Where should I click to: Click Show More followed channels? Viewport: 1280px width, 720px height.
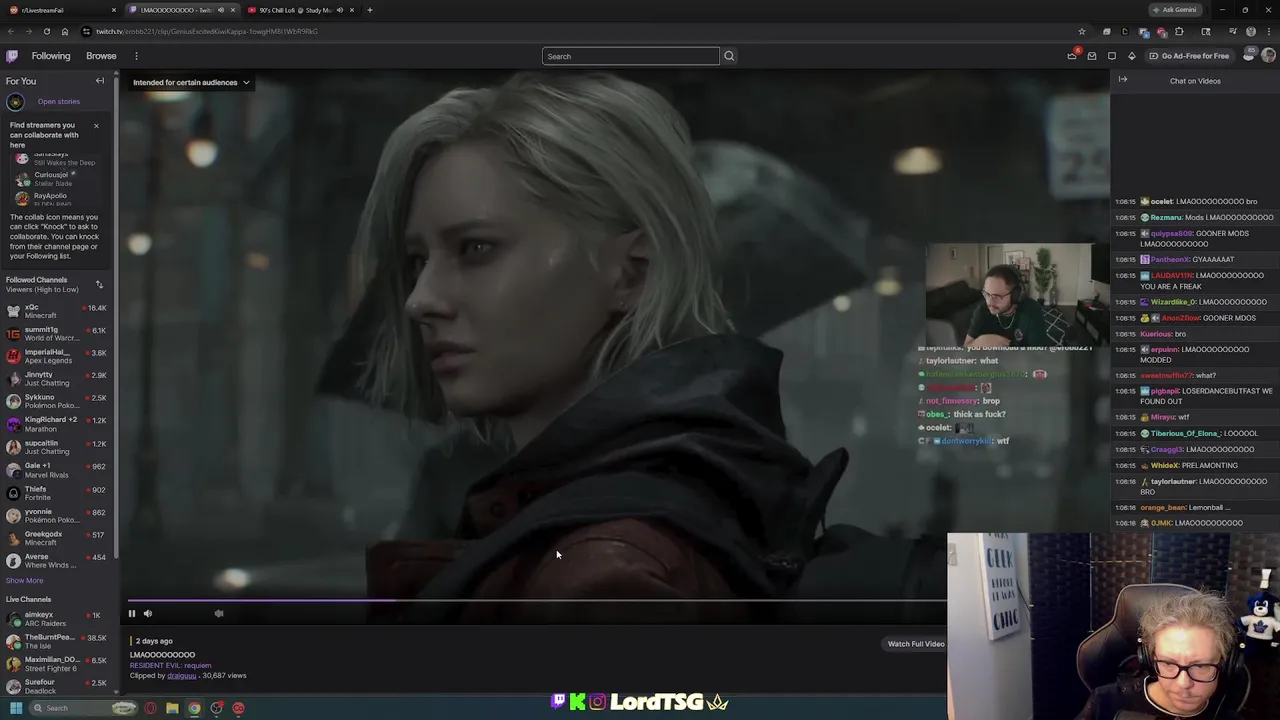(x=24, y=581)
